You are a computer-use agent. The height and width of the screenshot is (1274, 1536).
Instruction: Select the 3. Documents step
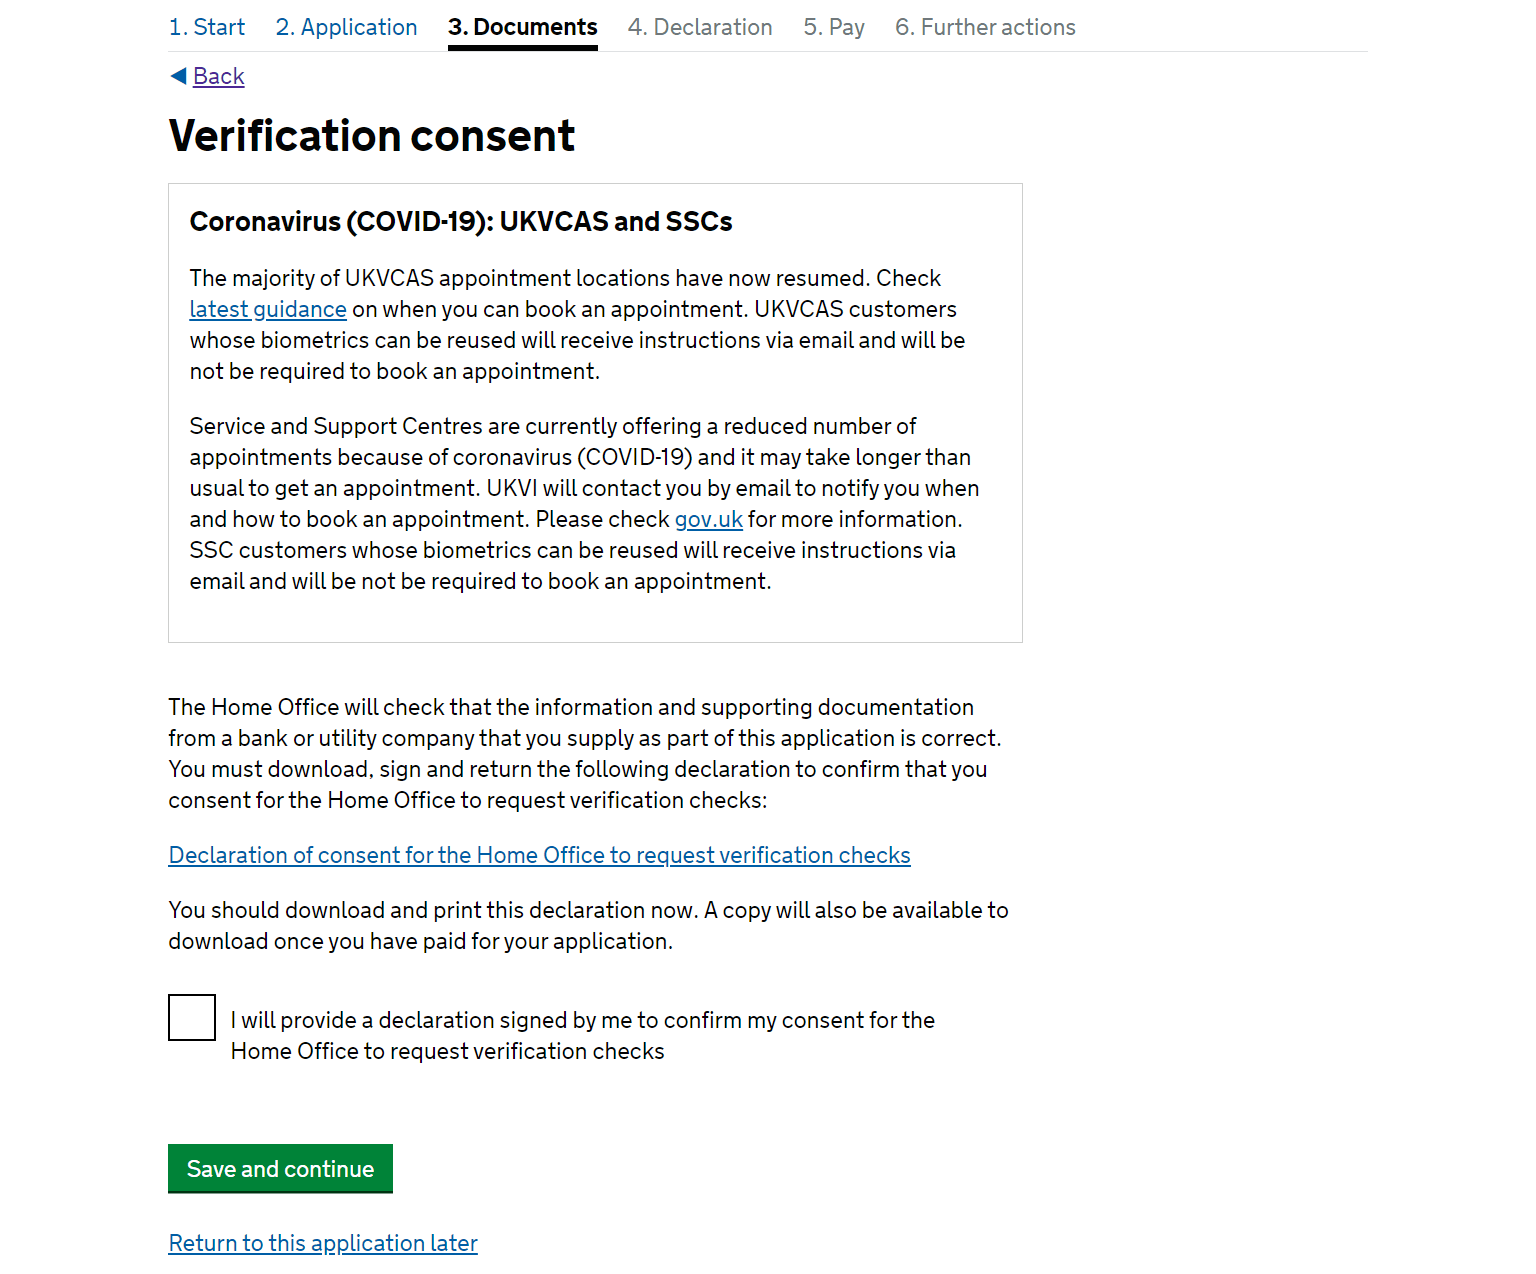[521, 27]
